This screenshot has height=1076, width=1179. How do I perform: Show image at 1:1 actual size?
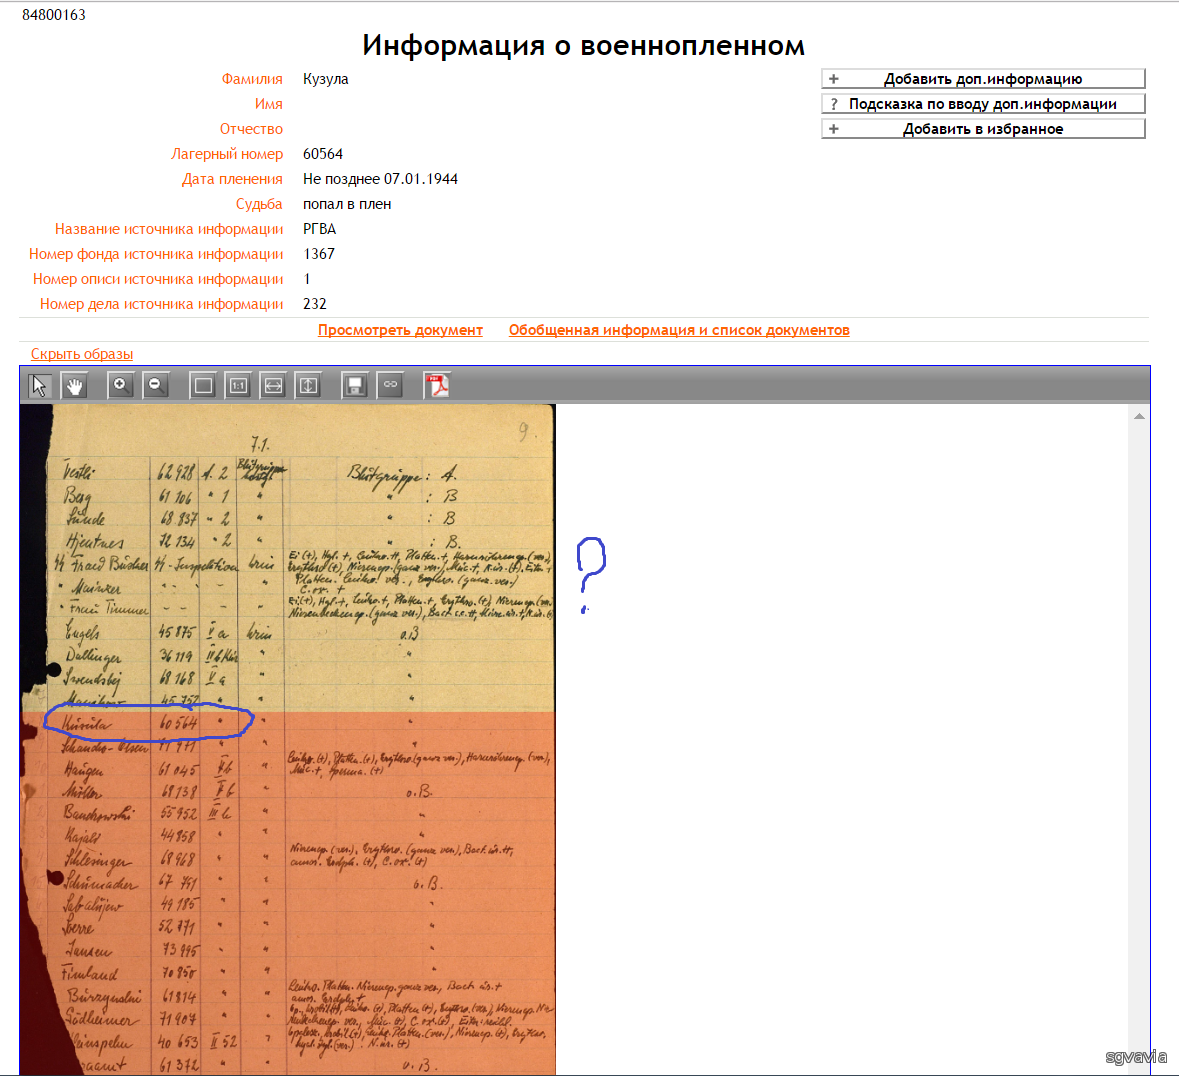pos(238,386)
